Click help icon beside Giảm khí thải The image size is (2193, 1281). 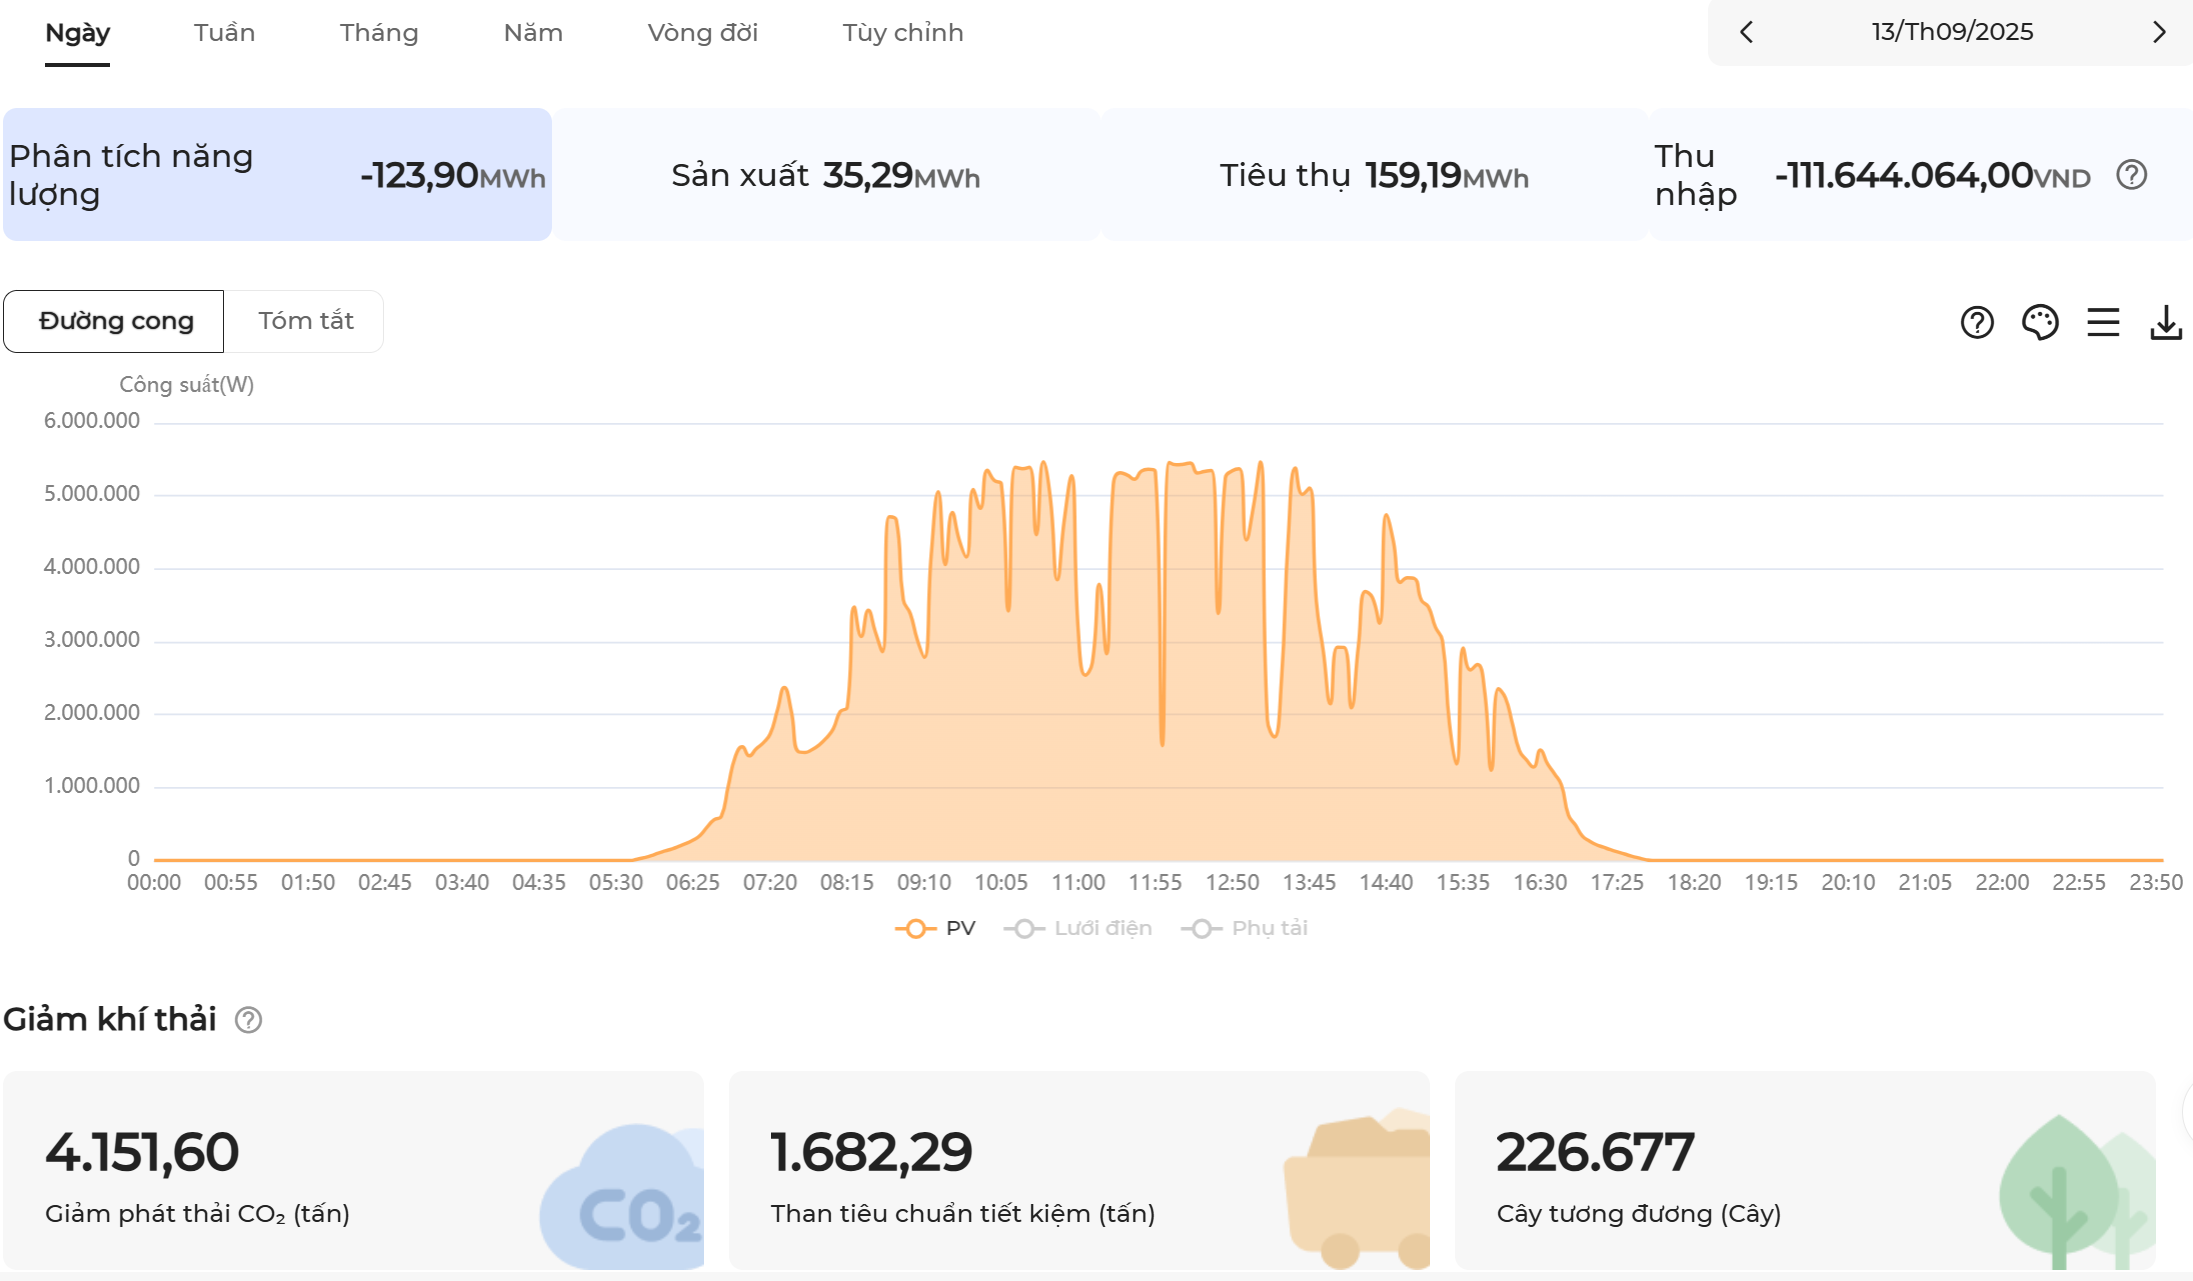pyautogui.click(x=248, y=1020)
